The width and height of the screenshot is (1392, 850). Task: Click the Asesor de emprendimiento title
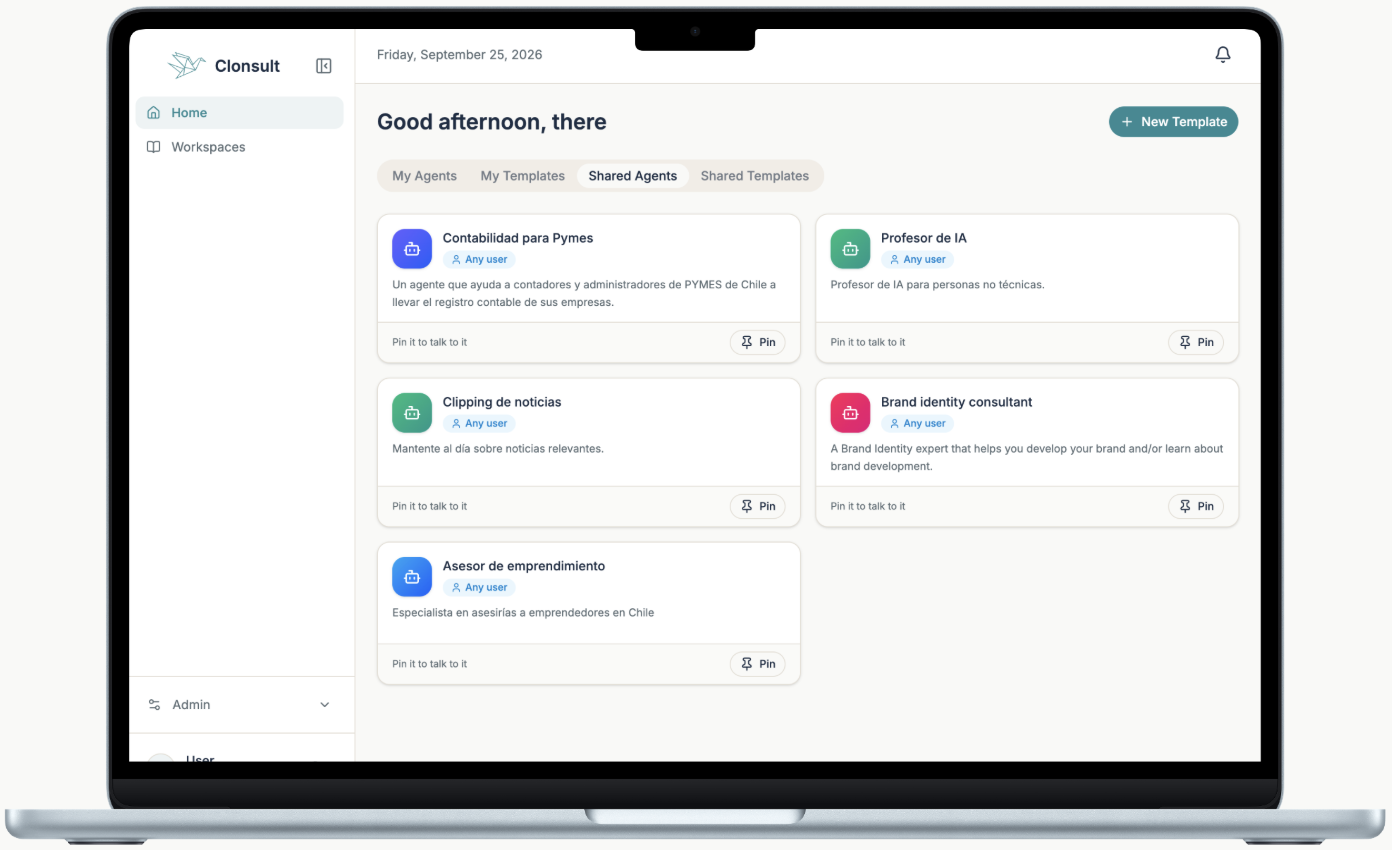click(x=524, y=566)
